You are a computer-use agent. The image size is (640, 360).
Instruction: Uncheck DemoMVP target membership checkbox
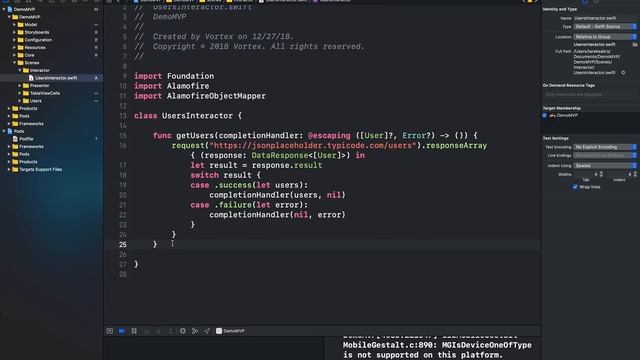coord(545,116)
